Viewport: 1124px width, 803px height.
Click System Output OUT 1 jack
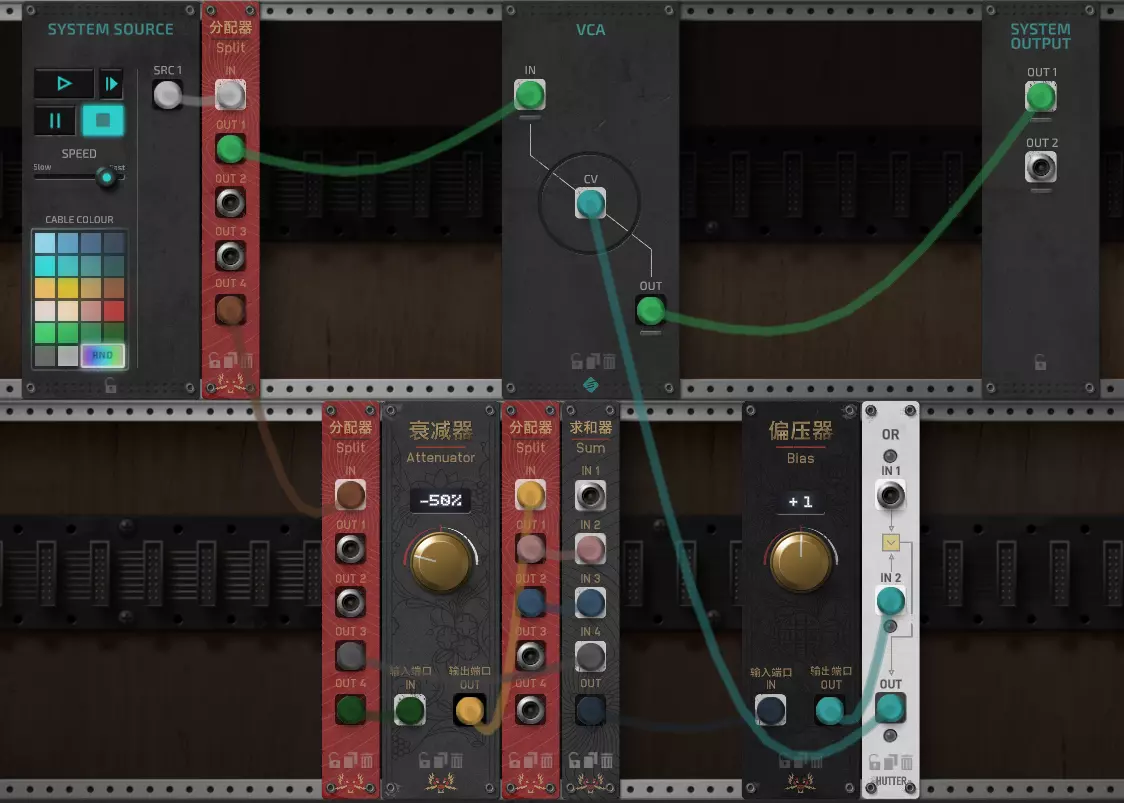point(1041,97)
